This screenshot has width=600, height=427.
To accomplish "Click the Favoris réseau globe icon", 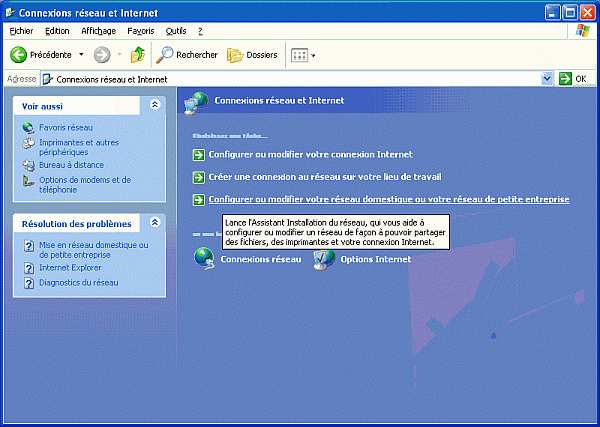I will pos(28,128).
